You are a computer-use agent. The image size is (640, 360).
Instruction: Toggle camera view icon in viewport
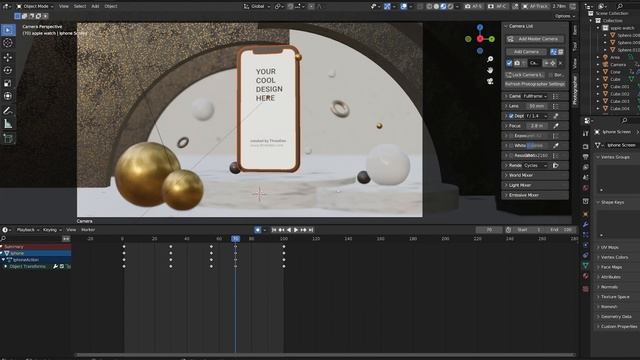490,81
